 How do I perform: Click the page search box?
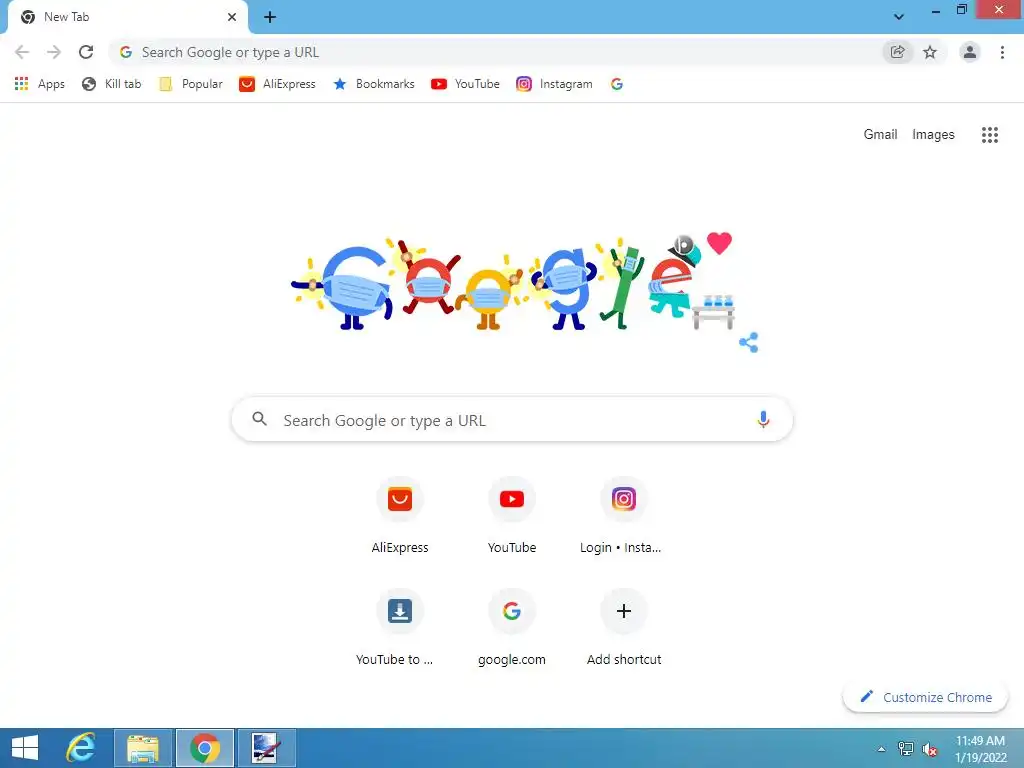[512, 419]
